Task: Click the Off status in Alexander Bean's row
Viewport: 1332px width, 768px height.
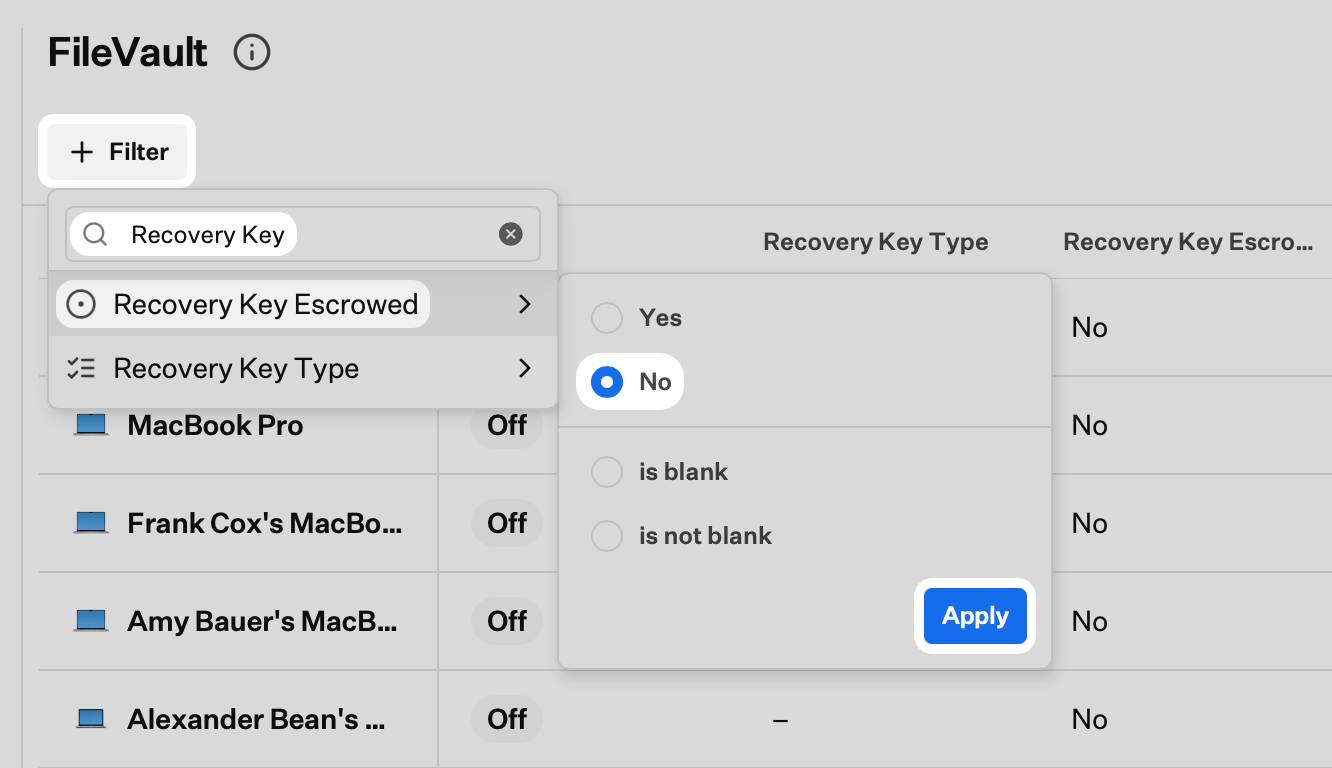Action: pos(507,719)
